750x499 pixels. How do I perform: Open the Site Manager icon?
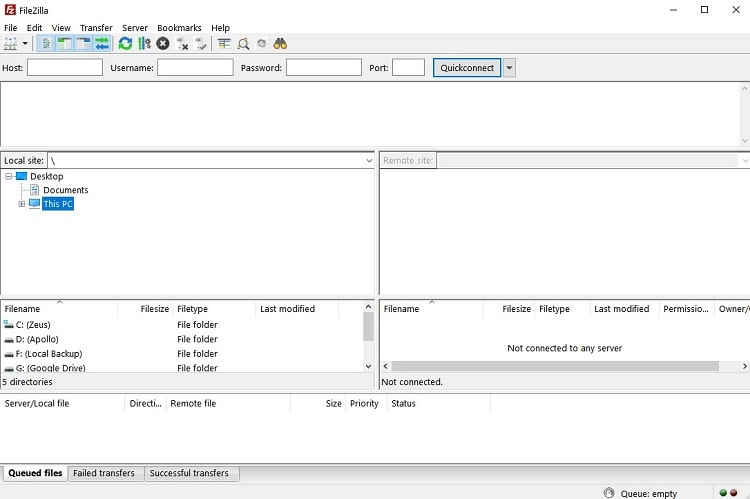click(11, 44)
